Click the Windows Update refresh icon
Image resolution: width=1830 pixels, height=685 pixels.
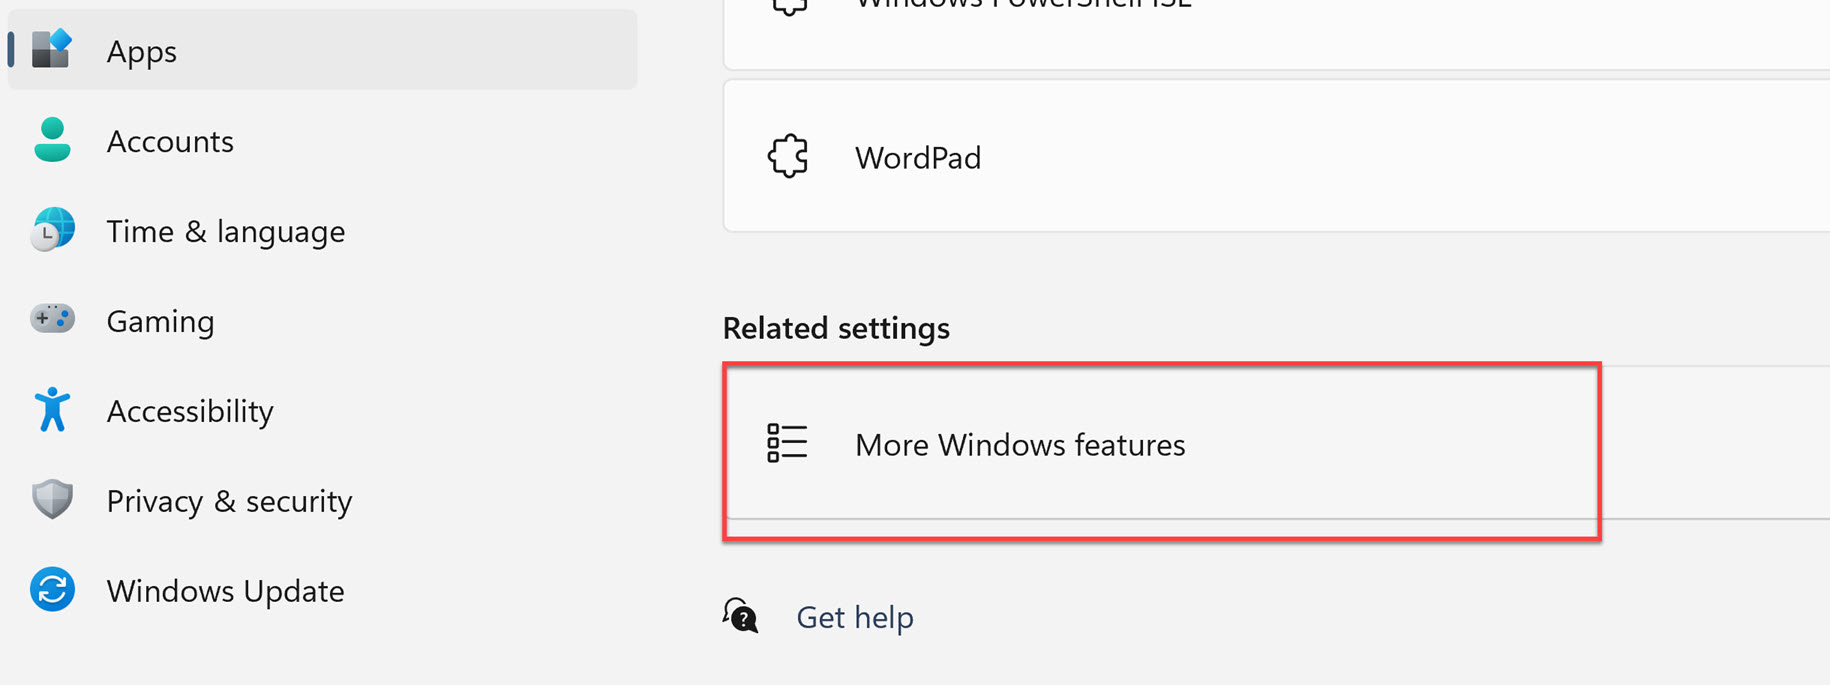click(52, 590)
